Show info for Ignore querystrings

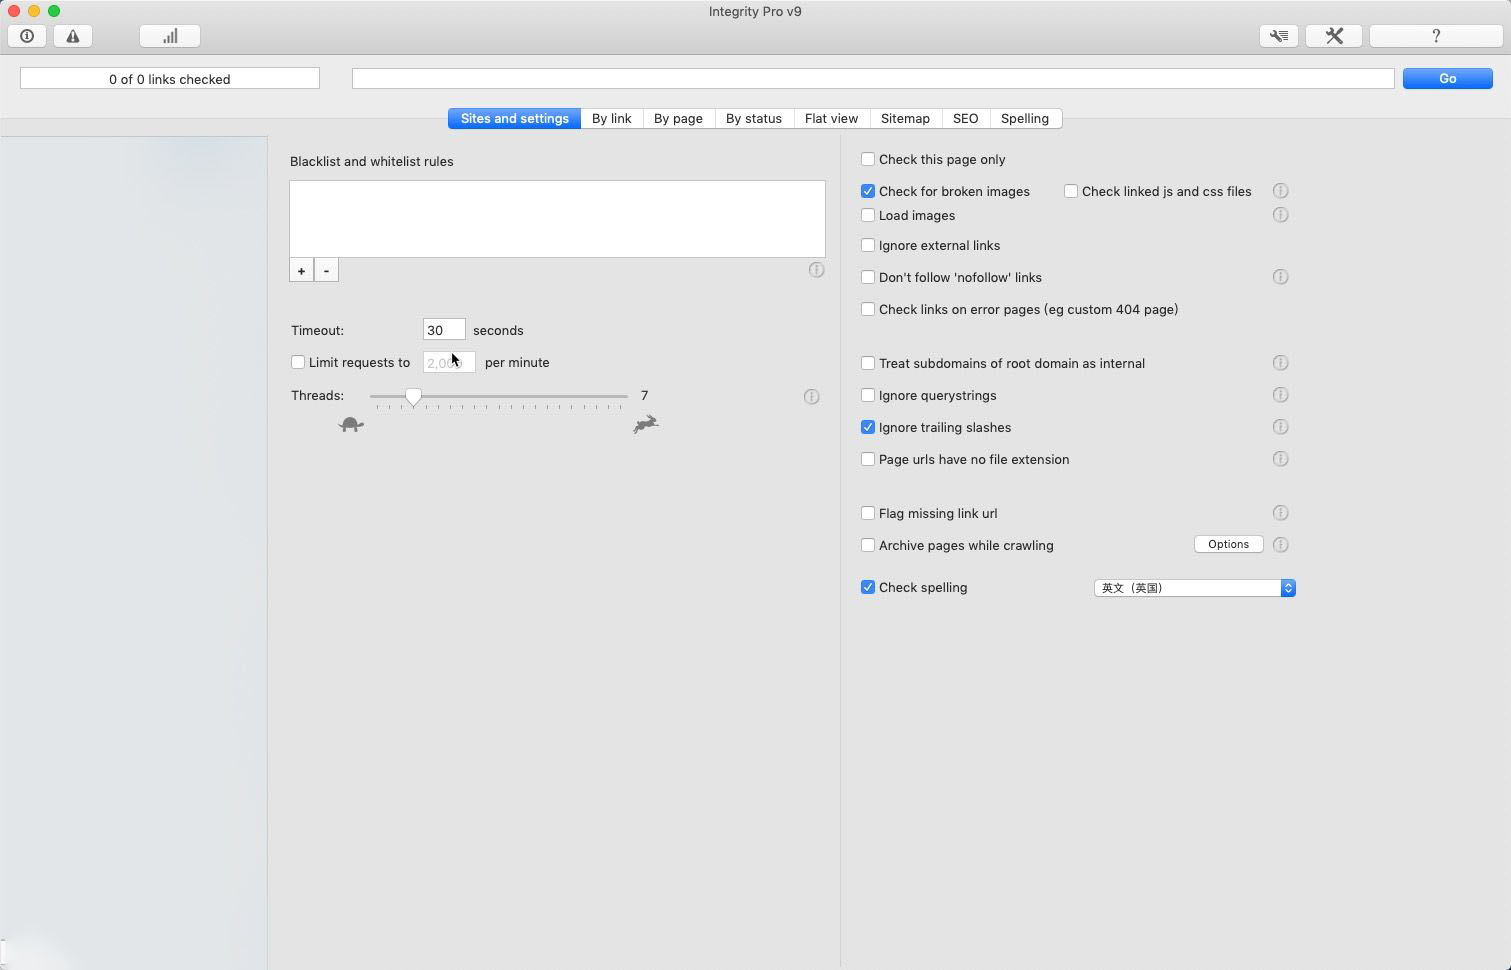1280,395
